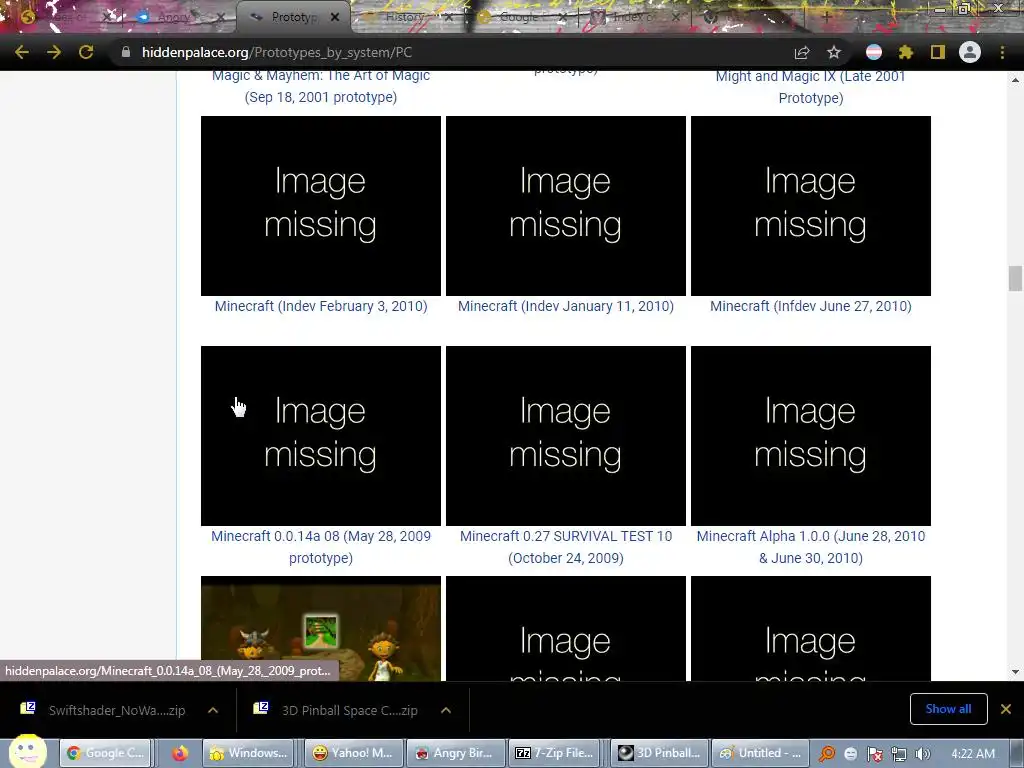Click Indev January 11, 2010 missing image thumbnail
This screenshot has height=768, width=1024.
point(566,206)
